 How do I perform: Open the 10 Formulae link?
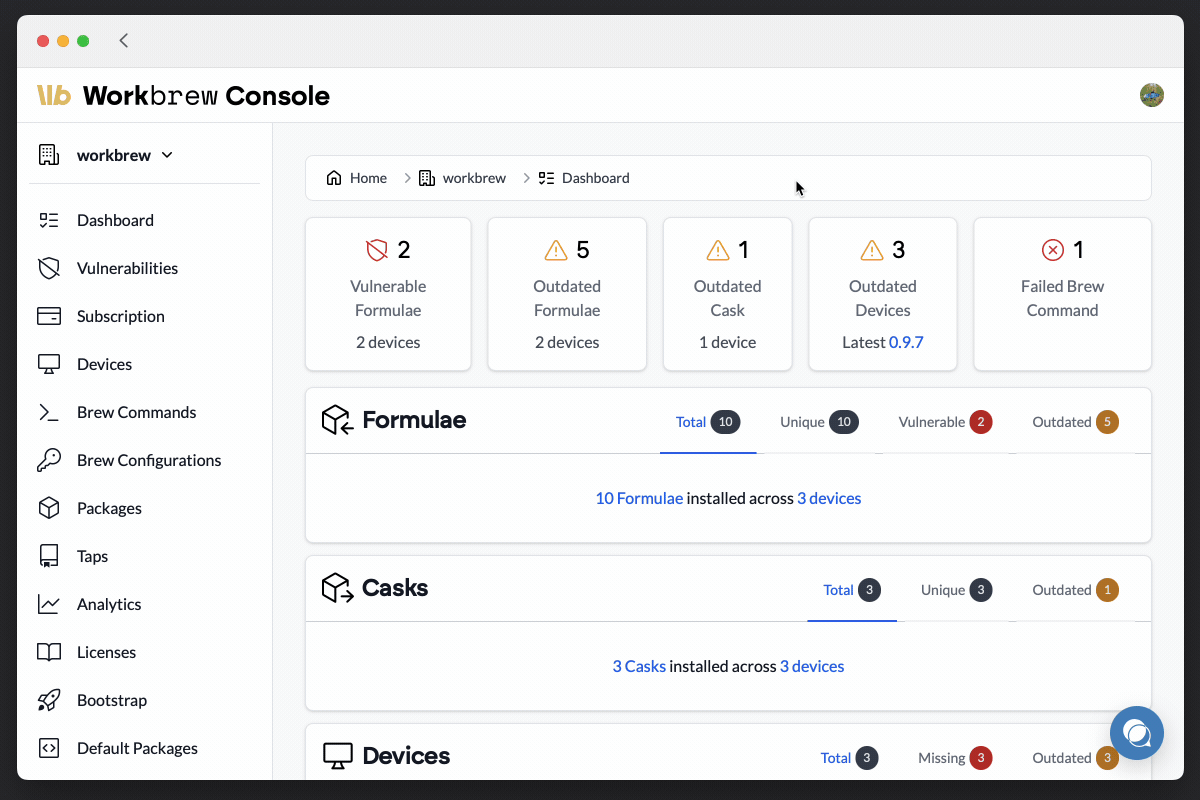(639, 498)
